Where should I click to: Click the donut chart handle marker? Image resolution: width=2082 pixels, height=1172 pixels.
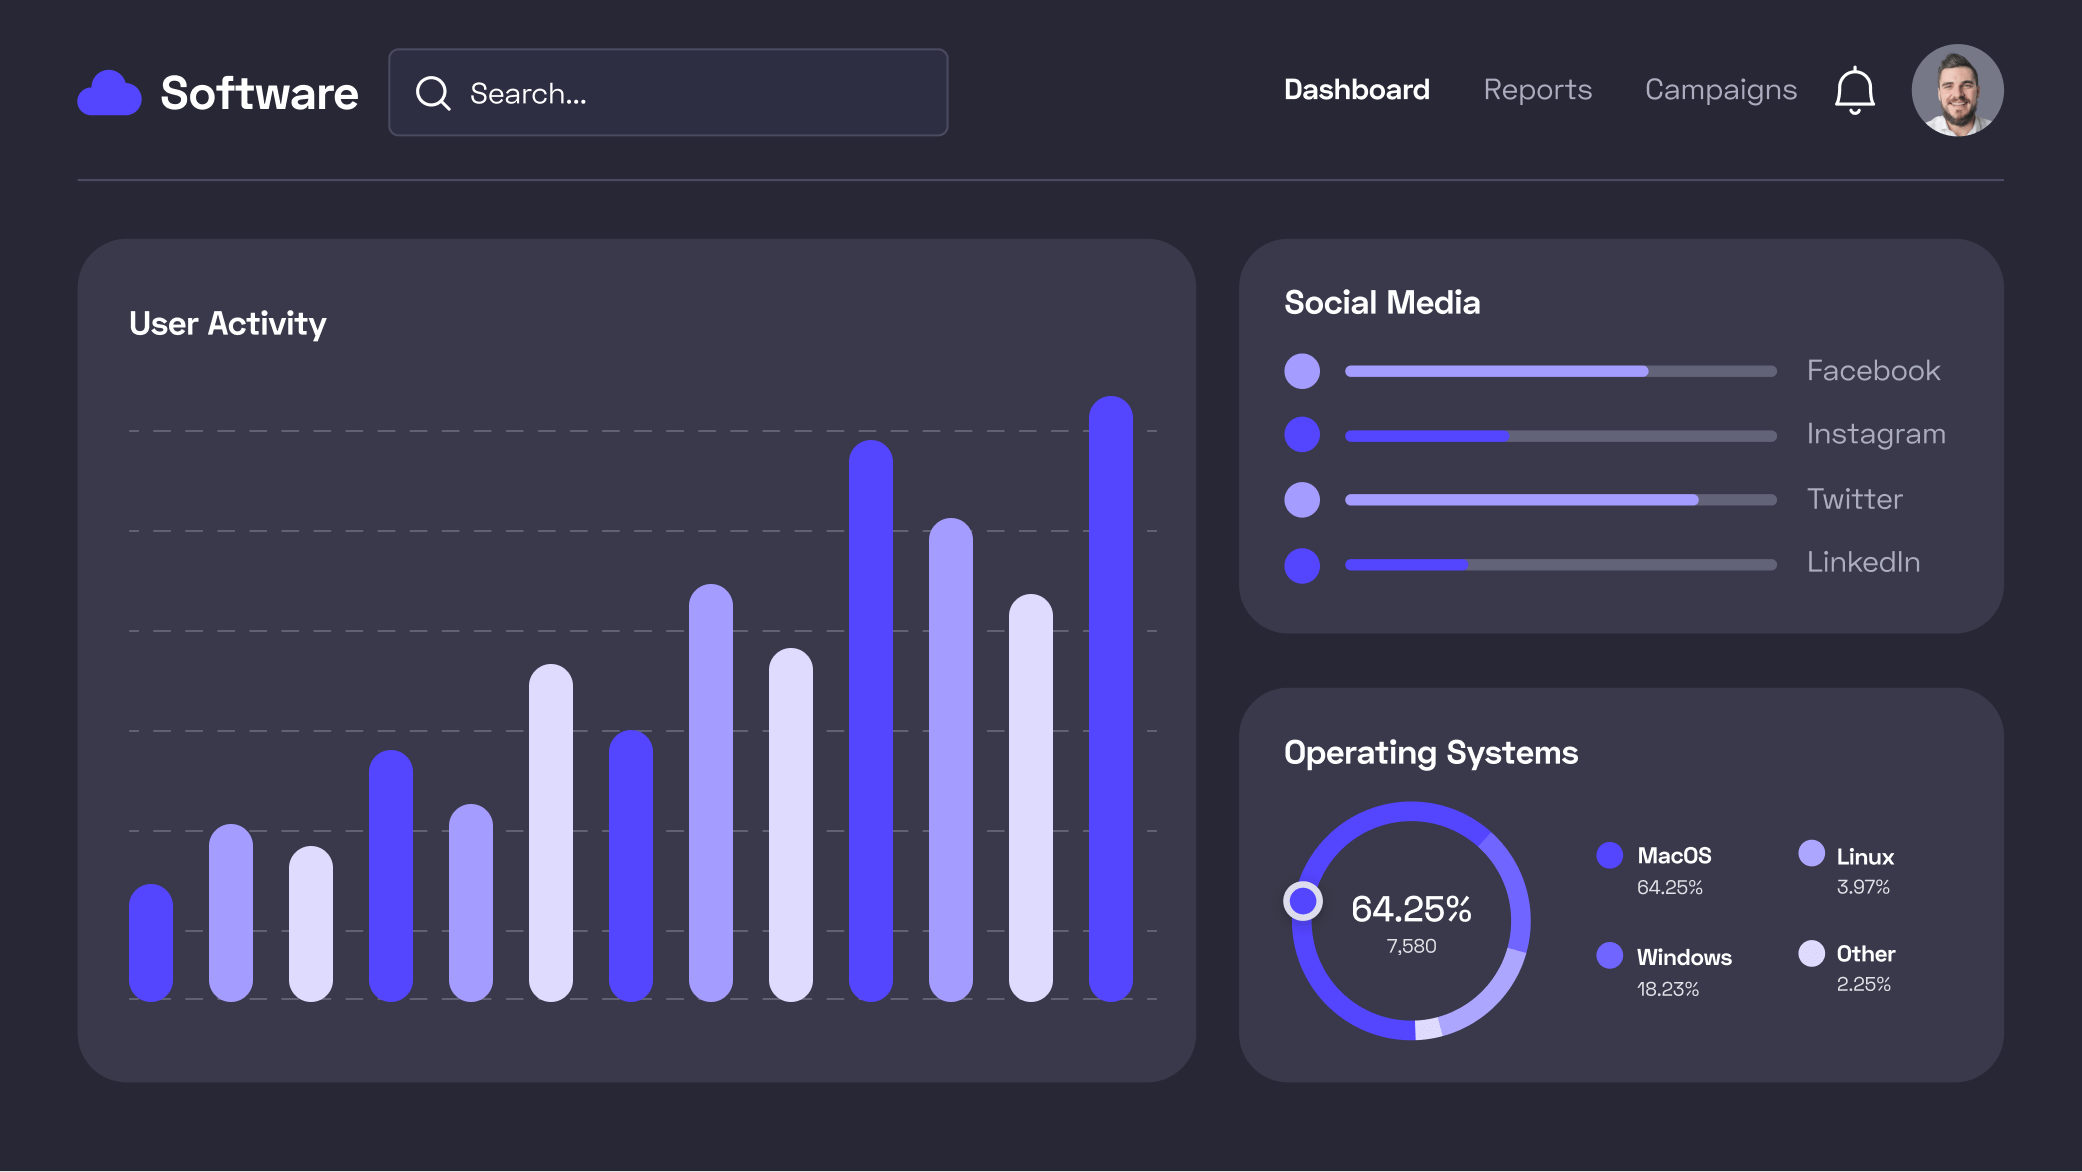point(1303,901)
